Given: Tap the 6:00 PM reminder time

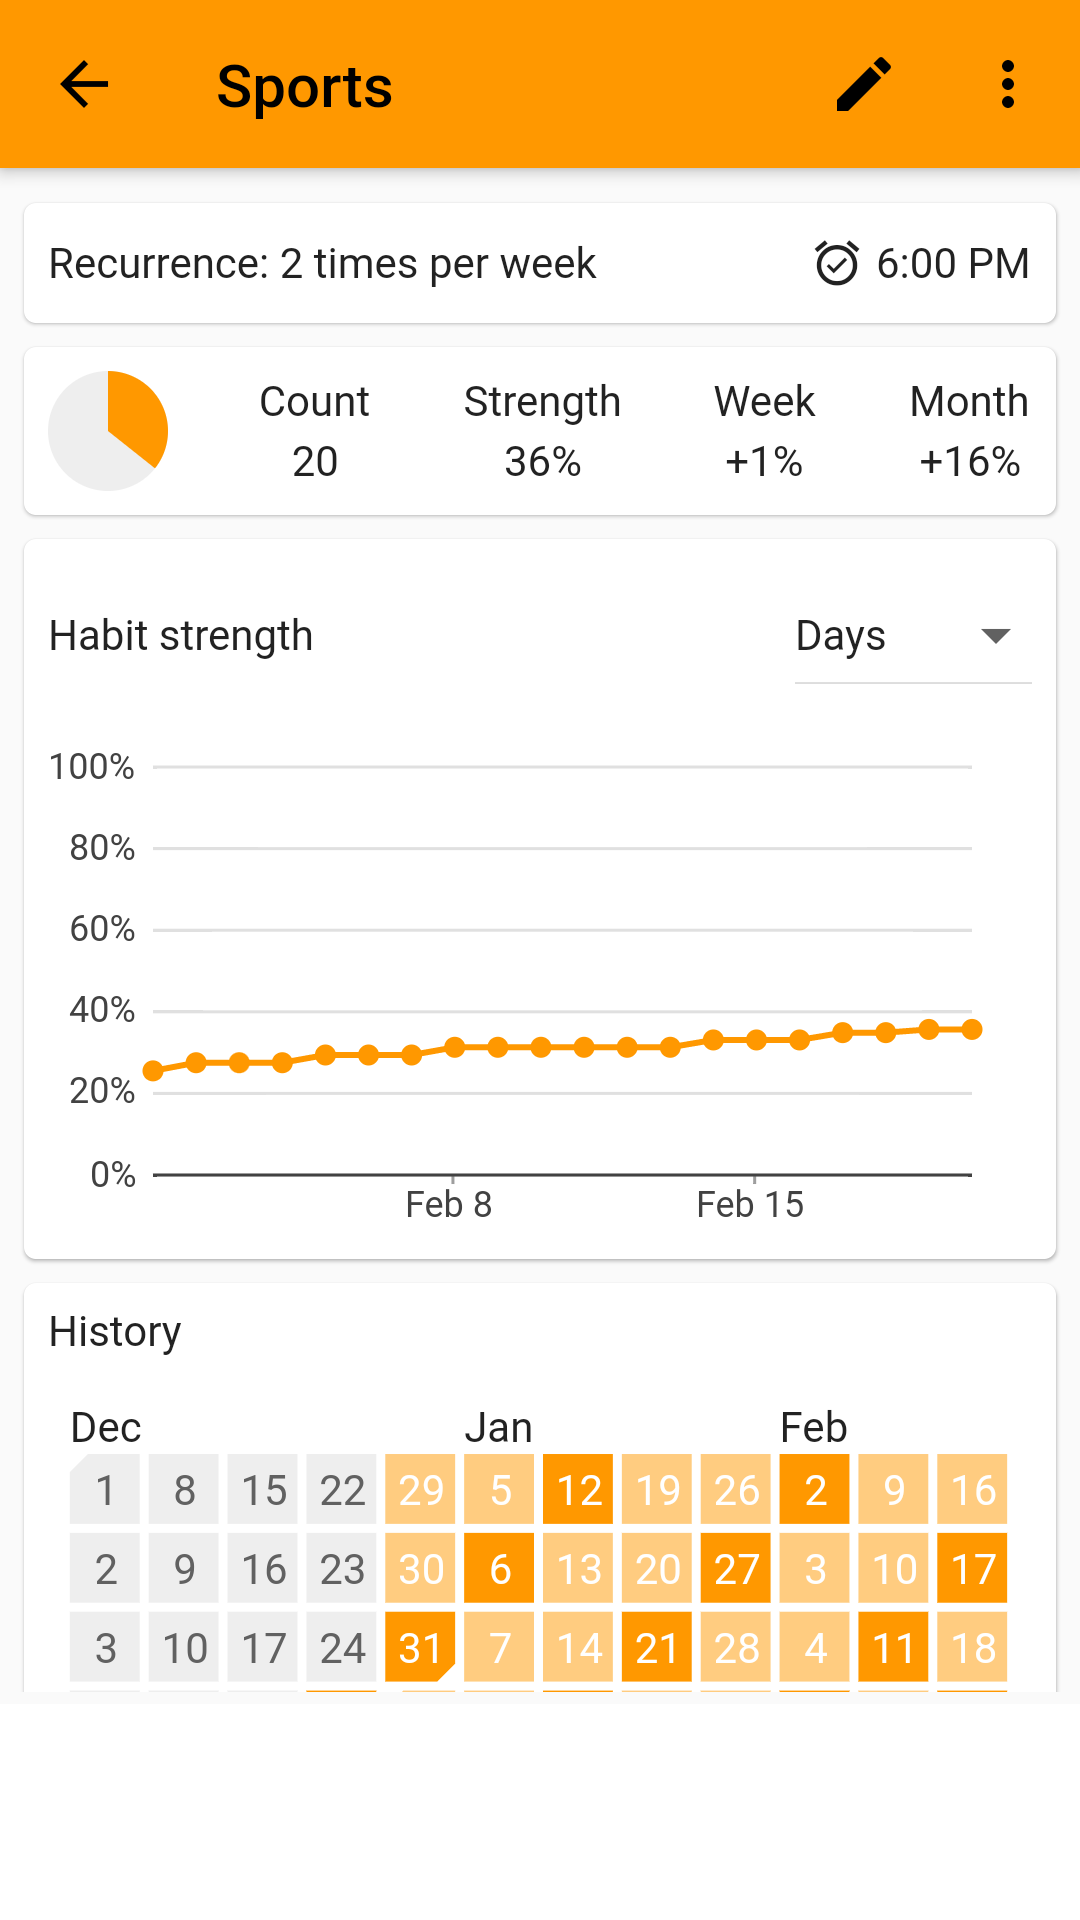Looking at the screenshot, I should click(952, 264).
